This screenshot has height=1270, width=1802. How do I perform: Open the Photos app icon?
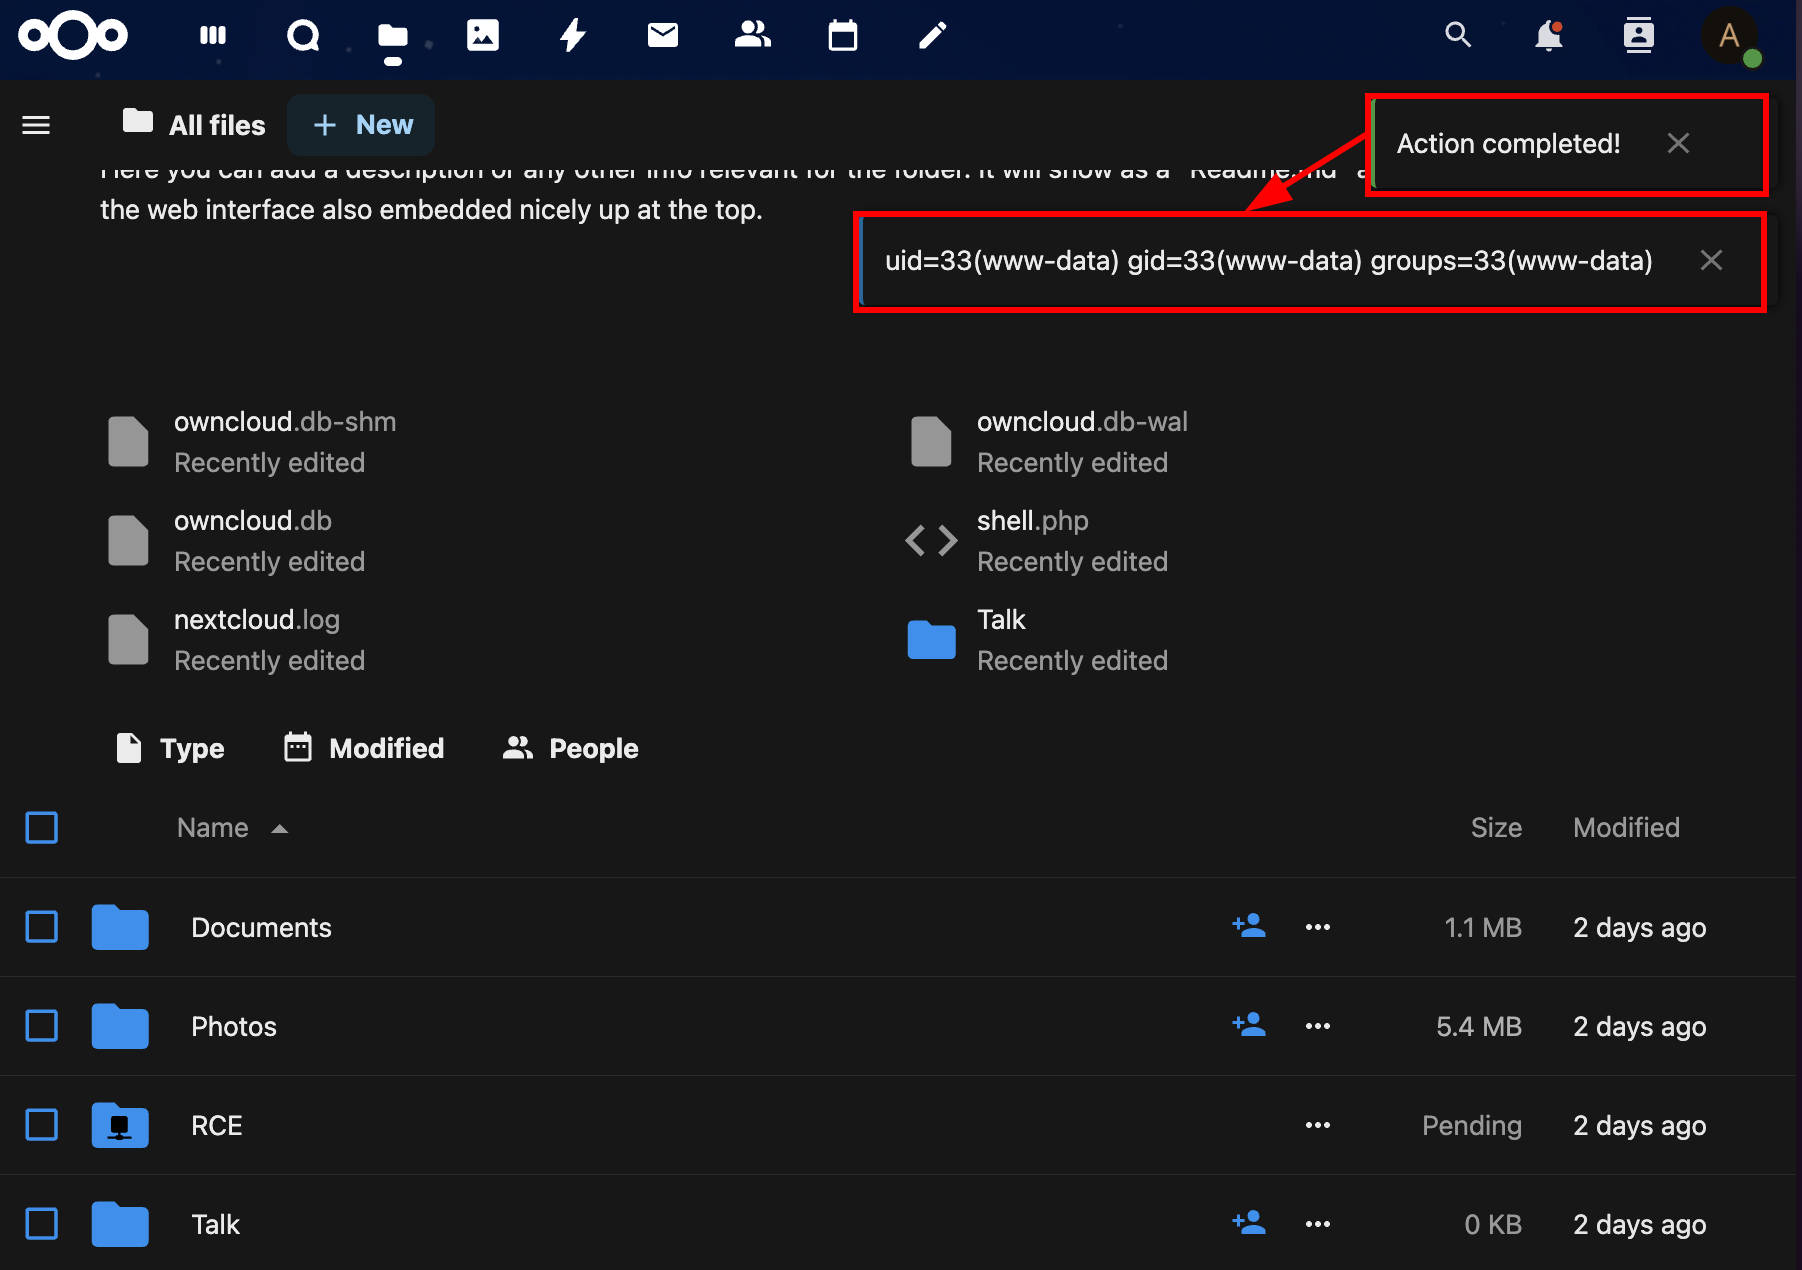pos(483,36)
